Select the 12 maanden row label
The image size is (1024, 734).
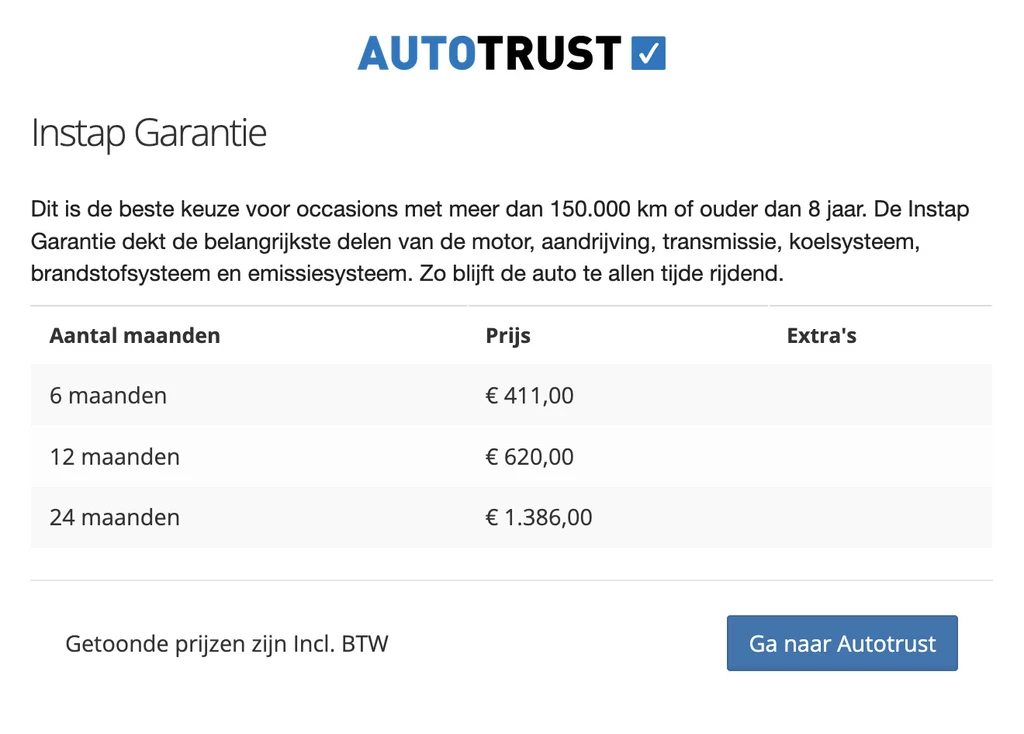[115, 457]
